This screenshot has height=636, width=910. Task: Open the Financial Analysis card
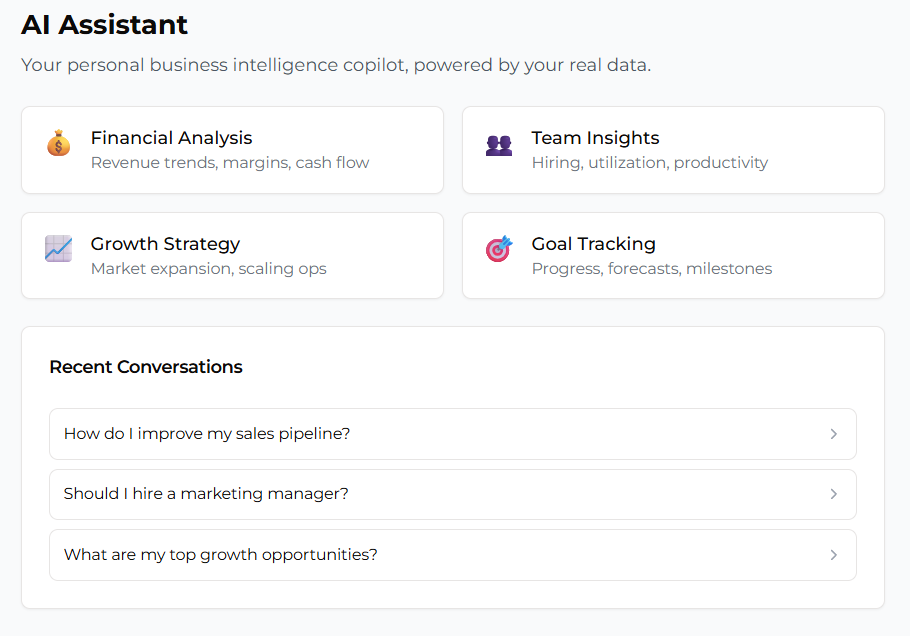coord(232,150)
